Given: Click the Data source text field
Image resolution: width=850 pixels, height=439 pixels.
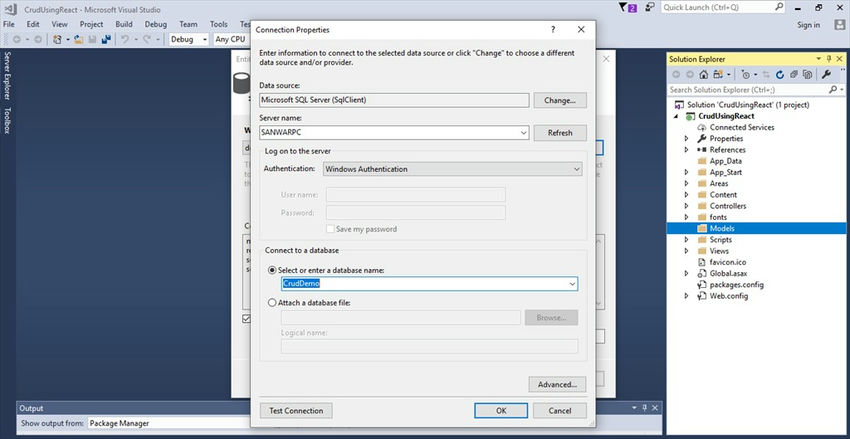Looking at the screenshot, I should click(x=394, y=100).
